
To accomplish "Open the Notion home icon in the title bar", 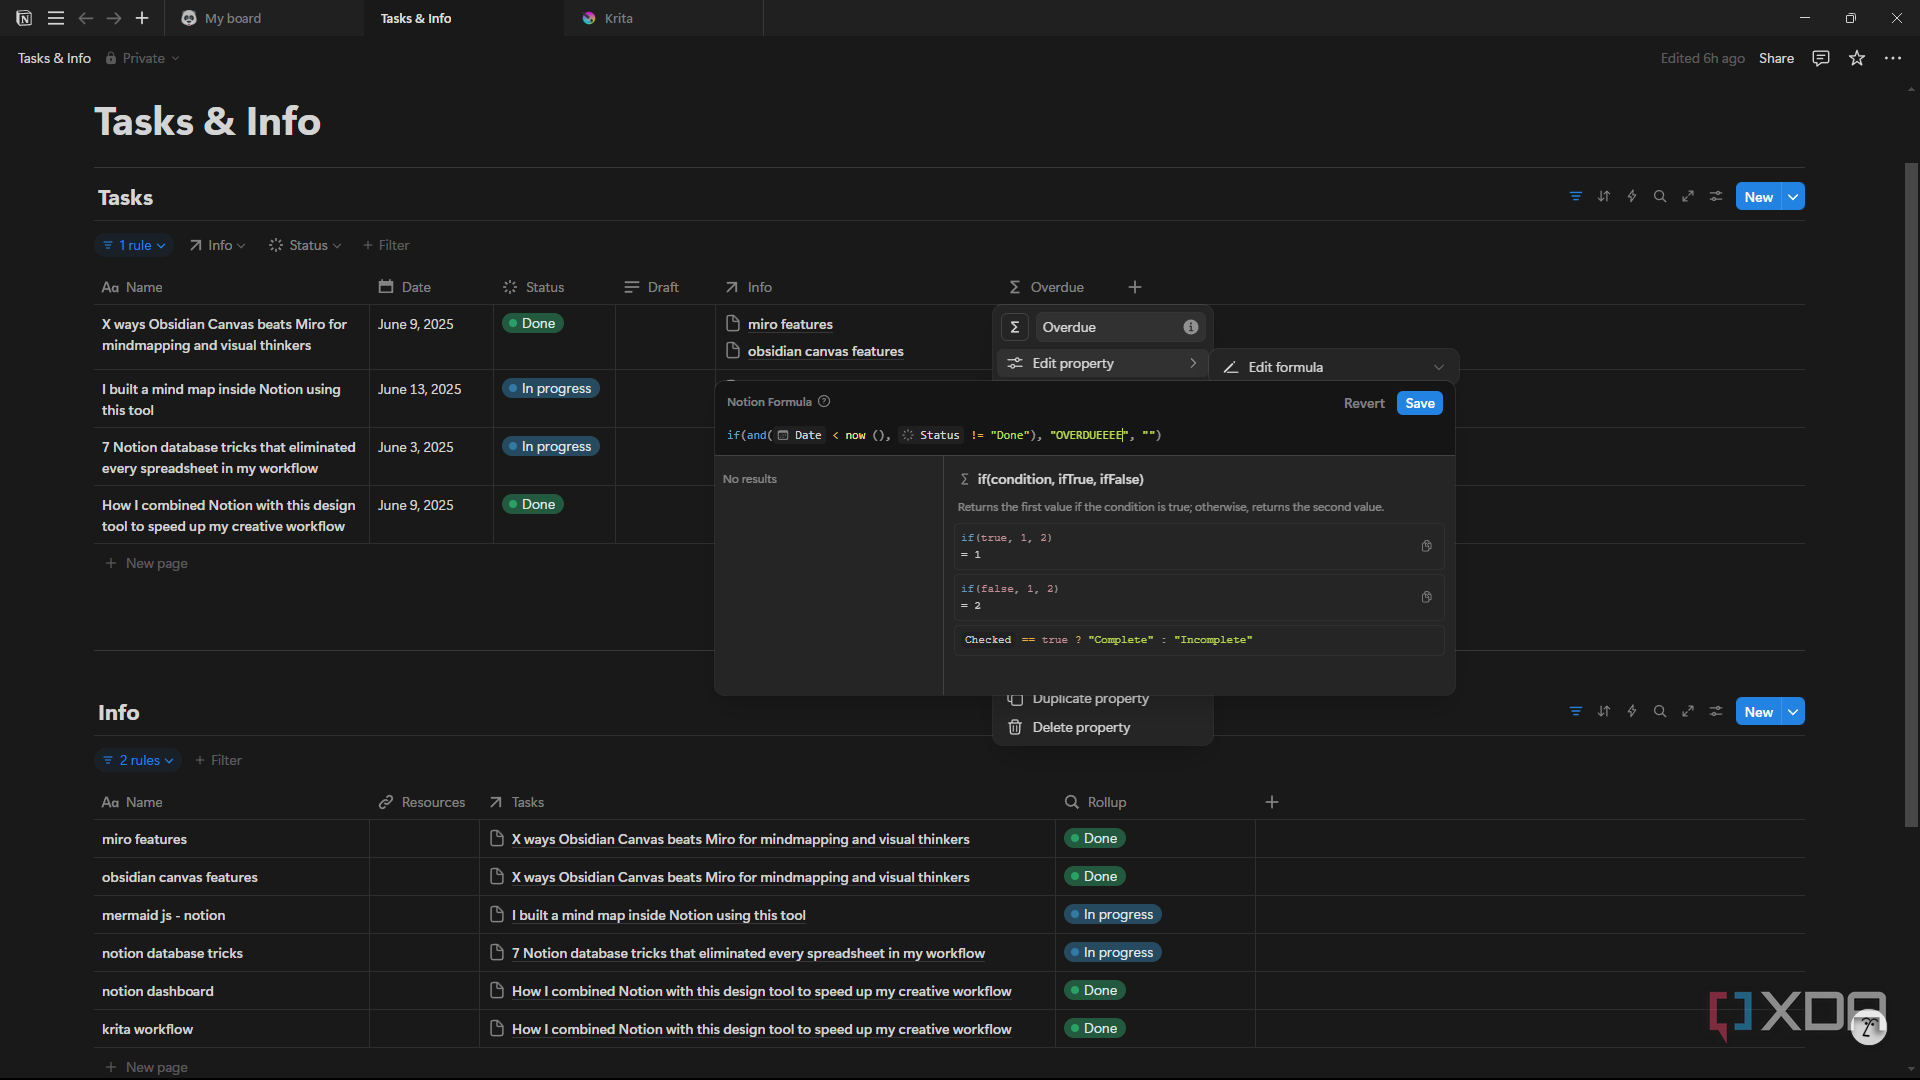I will pyautogui.click(x=24, y=18).
